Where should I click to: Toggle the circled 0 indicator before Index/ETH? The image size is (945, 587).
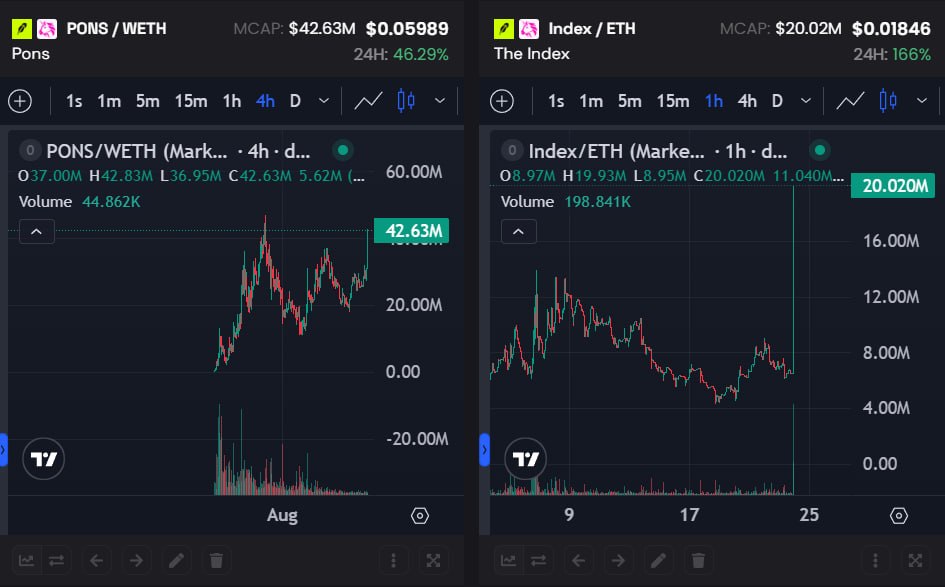[512, 150]
